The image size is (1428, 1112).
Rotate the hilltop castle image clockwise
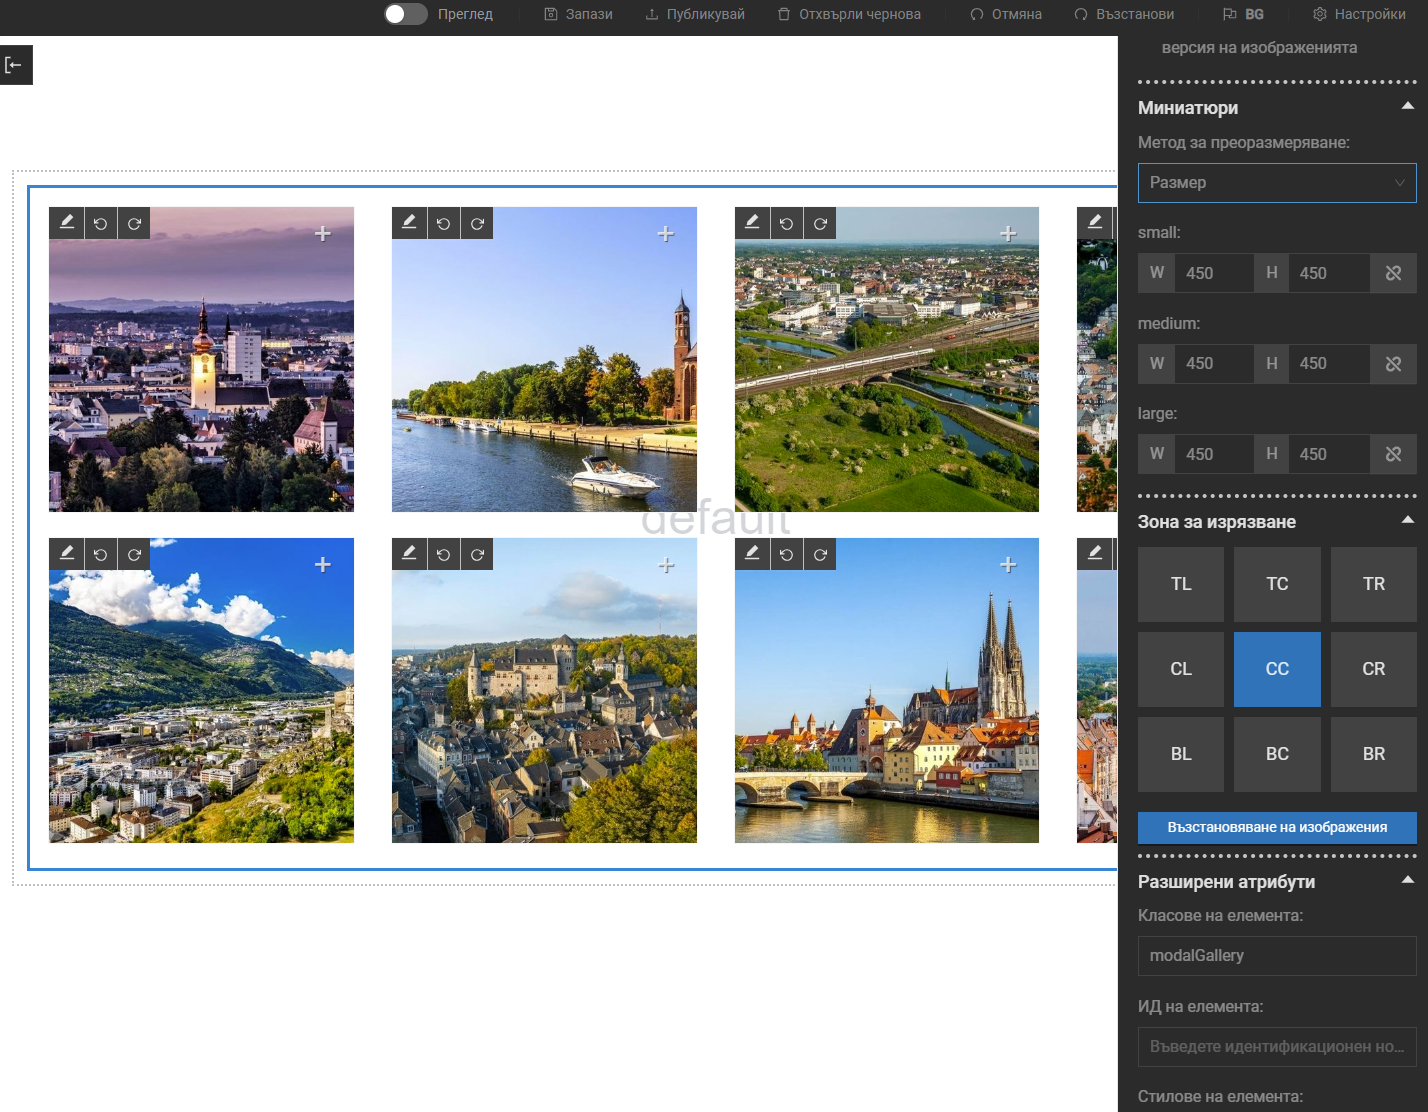click(x=477, y=554)
